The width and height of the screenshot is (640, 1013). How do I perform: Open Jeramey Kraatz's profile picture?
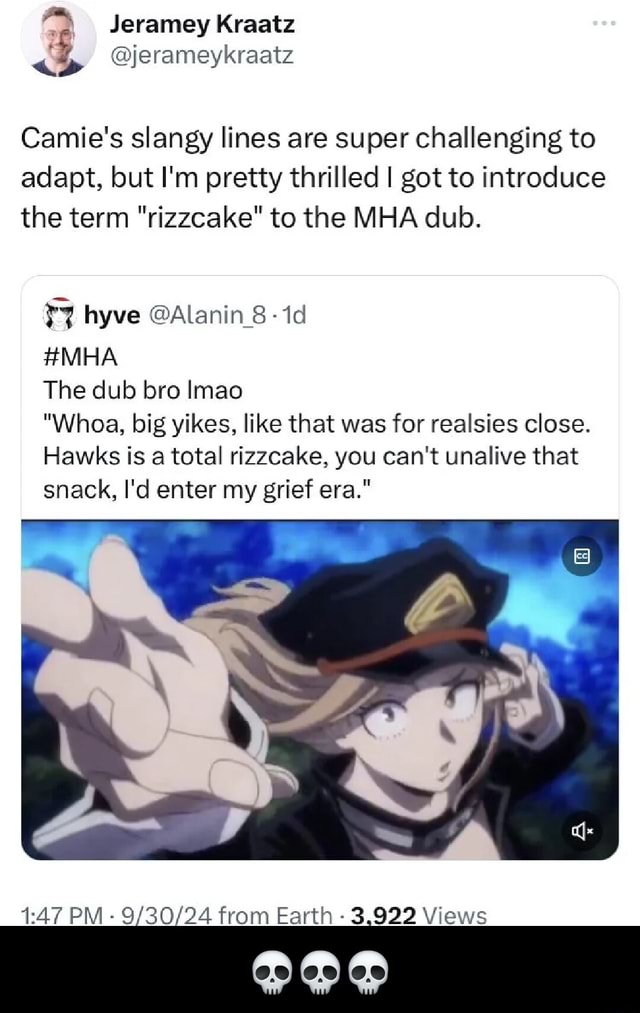58,39
